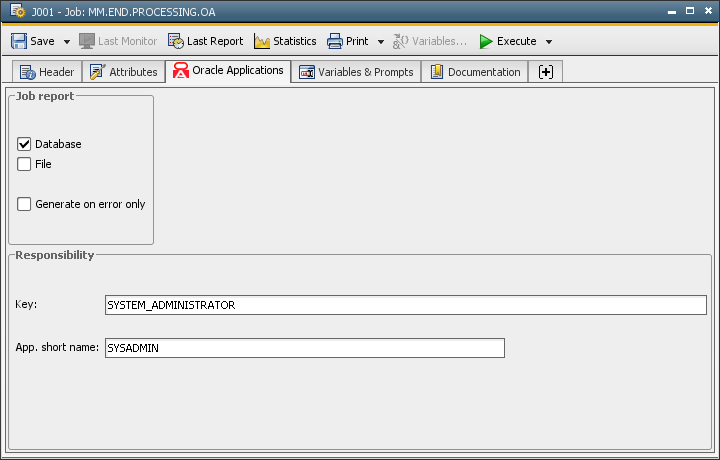Image resolution: width=720 pixels, height=460 pixels.
Task: Open the Documentation tab
Action: pyautogui.click(x=475, y=72)
